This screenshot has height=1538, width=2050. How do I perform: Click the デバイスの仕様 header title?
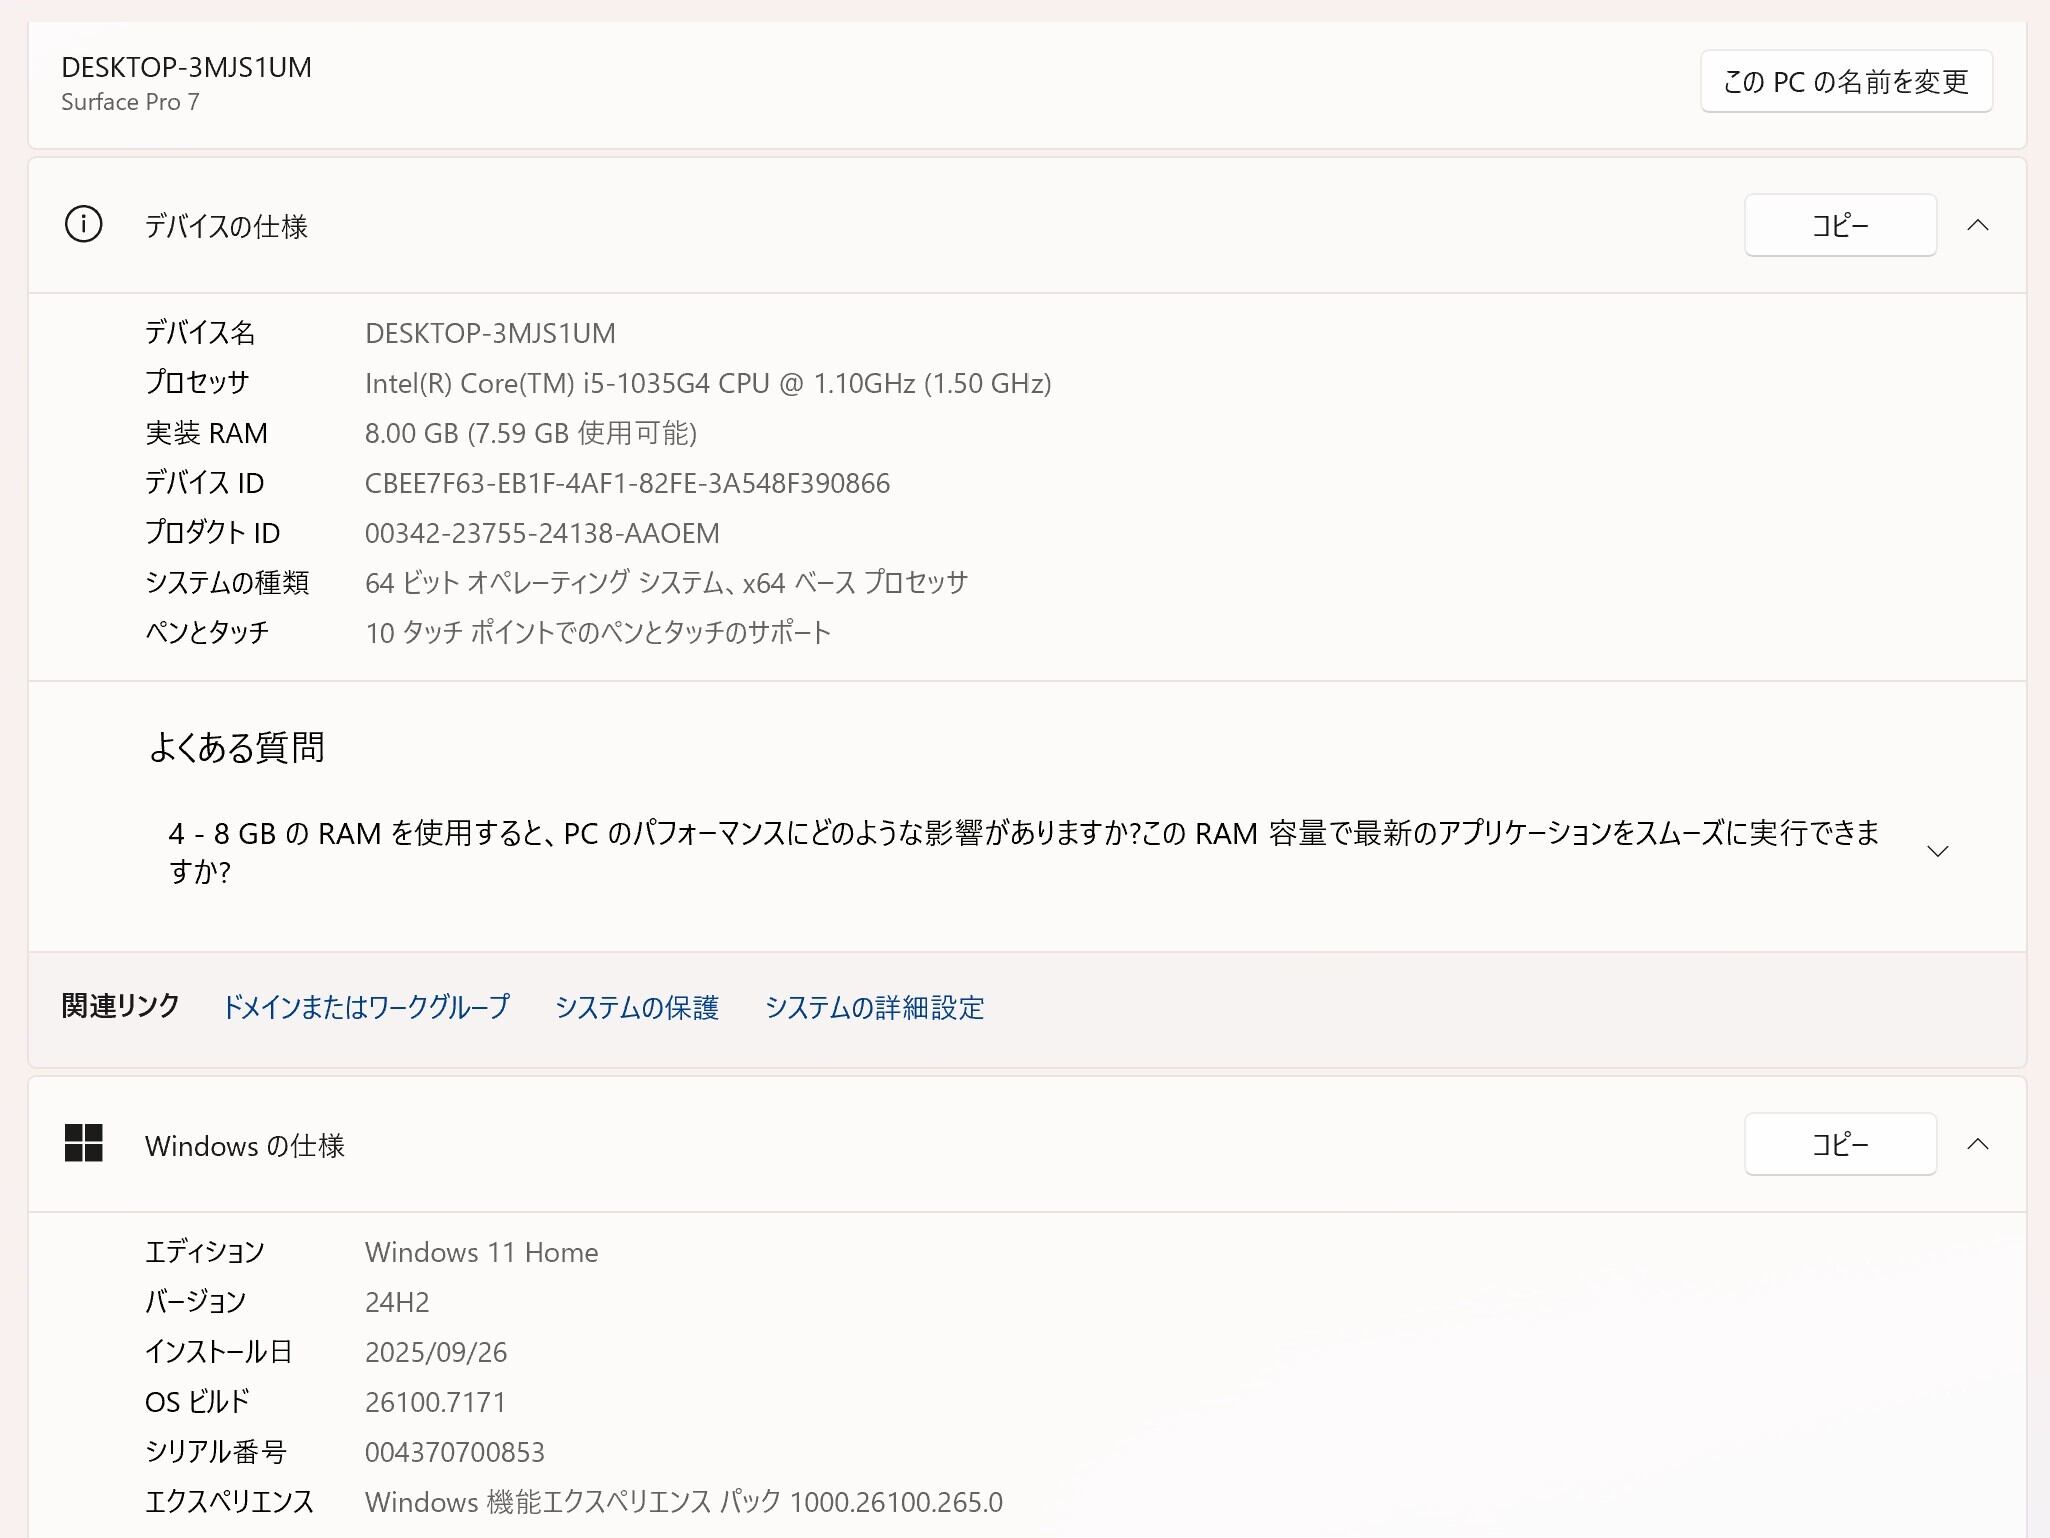pos(226,227)
